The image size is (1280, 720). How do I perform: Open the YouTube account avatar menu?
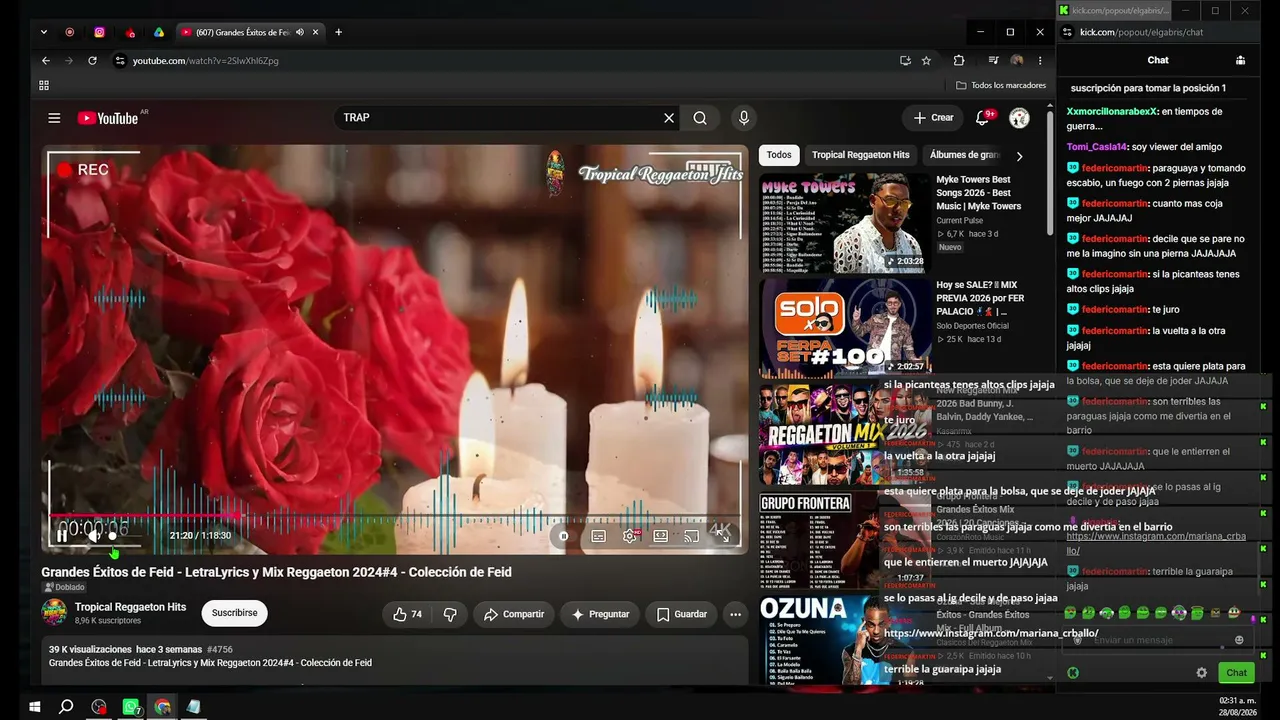click(1019, 118)
